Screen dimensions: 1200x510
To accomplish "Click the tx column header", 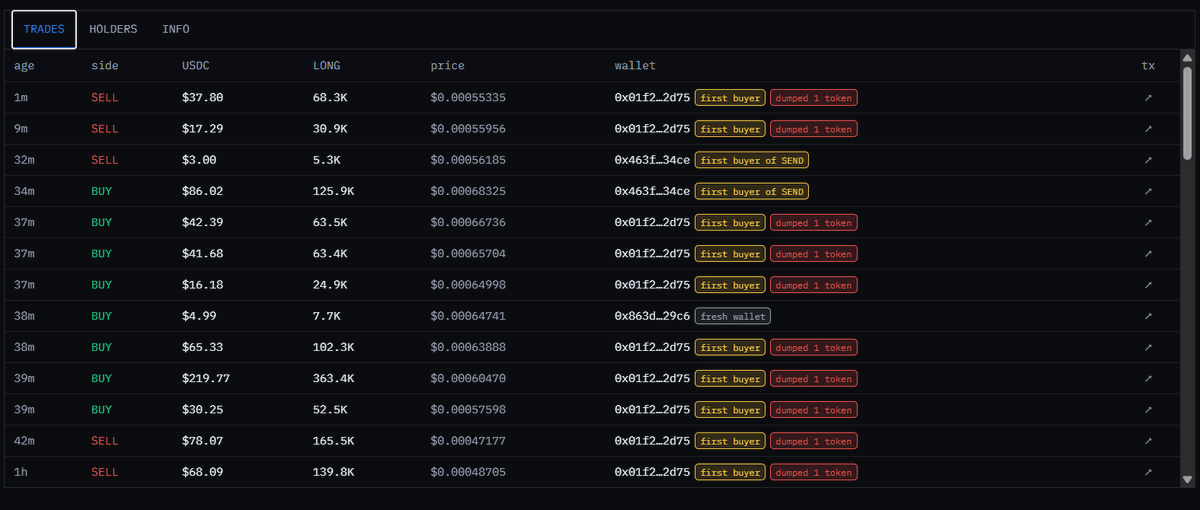I will click(1148, 66).
